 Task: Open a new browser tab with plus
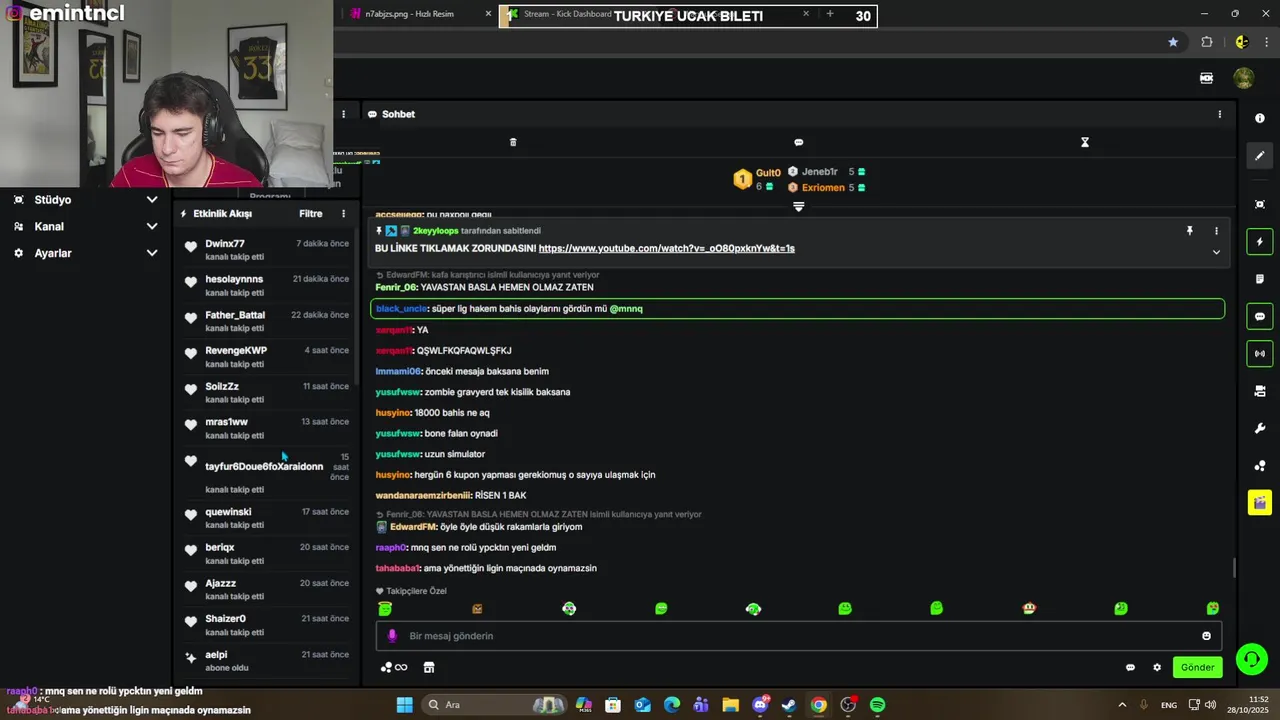[829, 14]
